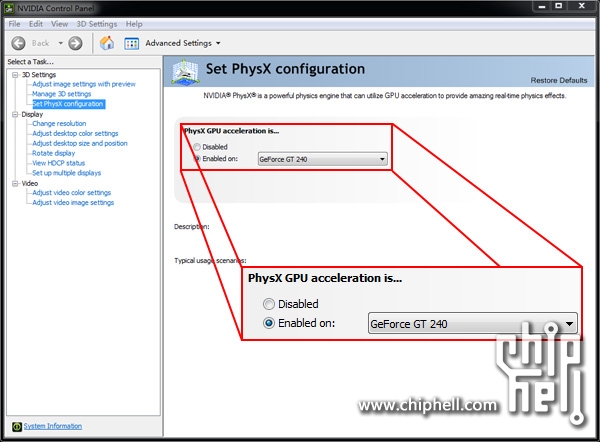Click the 'Select a Task...' label
Viewport: 600px width, 442px height.
coord(31,62)
